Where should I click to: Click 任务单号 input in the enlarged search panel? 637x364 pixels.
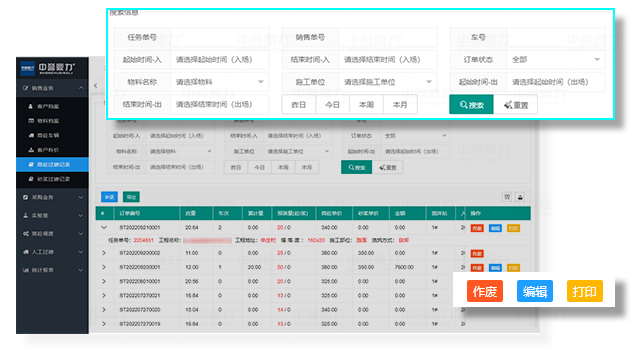(220, 37)
